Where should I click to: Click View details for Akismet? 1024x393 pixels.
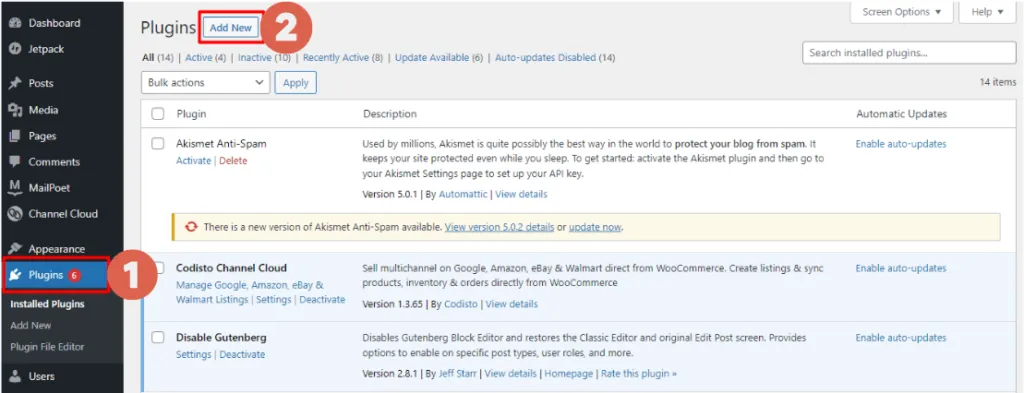tap(521, 194)
